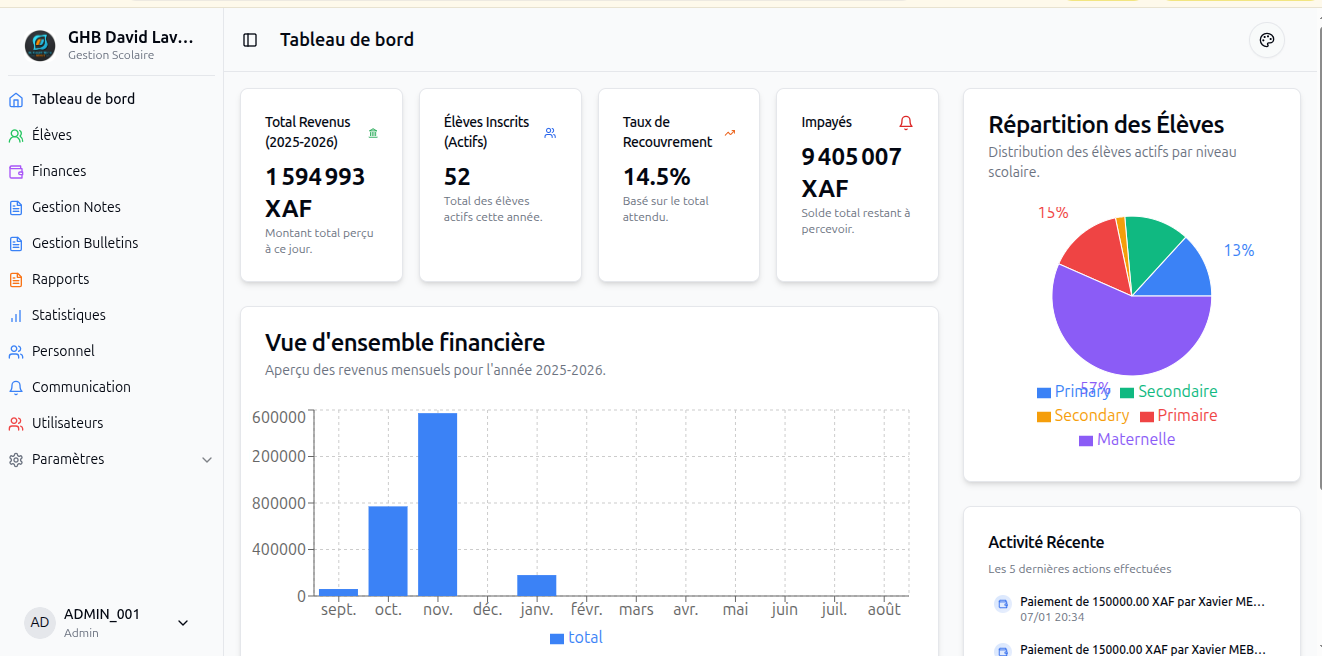The image size is (1322, 656).
Task: Click the school logo avatar in sidebar
Action: [40, 45]
